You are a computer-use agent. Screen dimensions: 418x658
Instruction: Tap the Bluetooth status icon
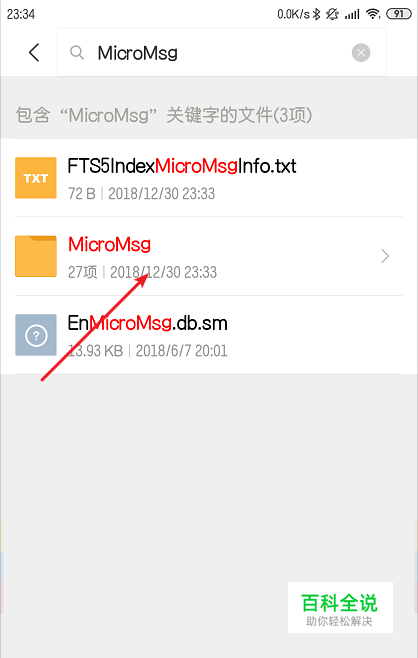point(316,14)
